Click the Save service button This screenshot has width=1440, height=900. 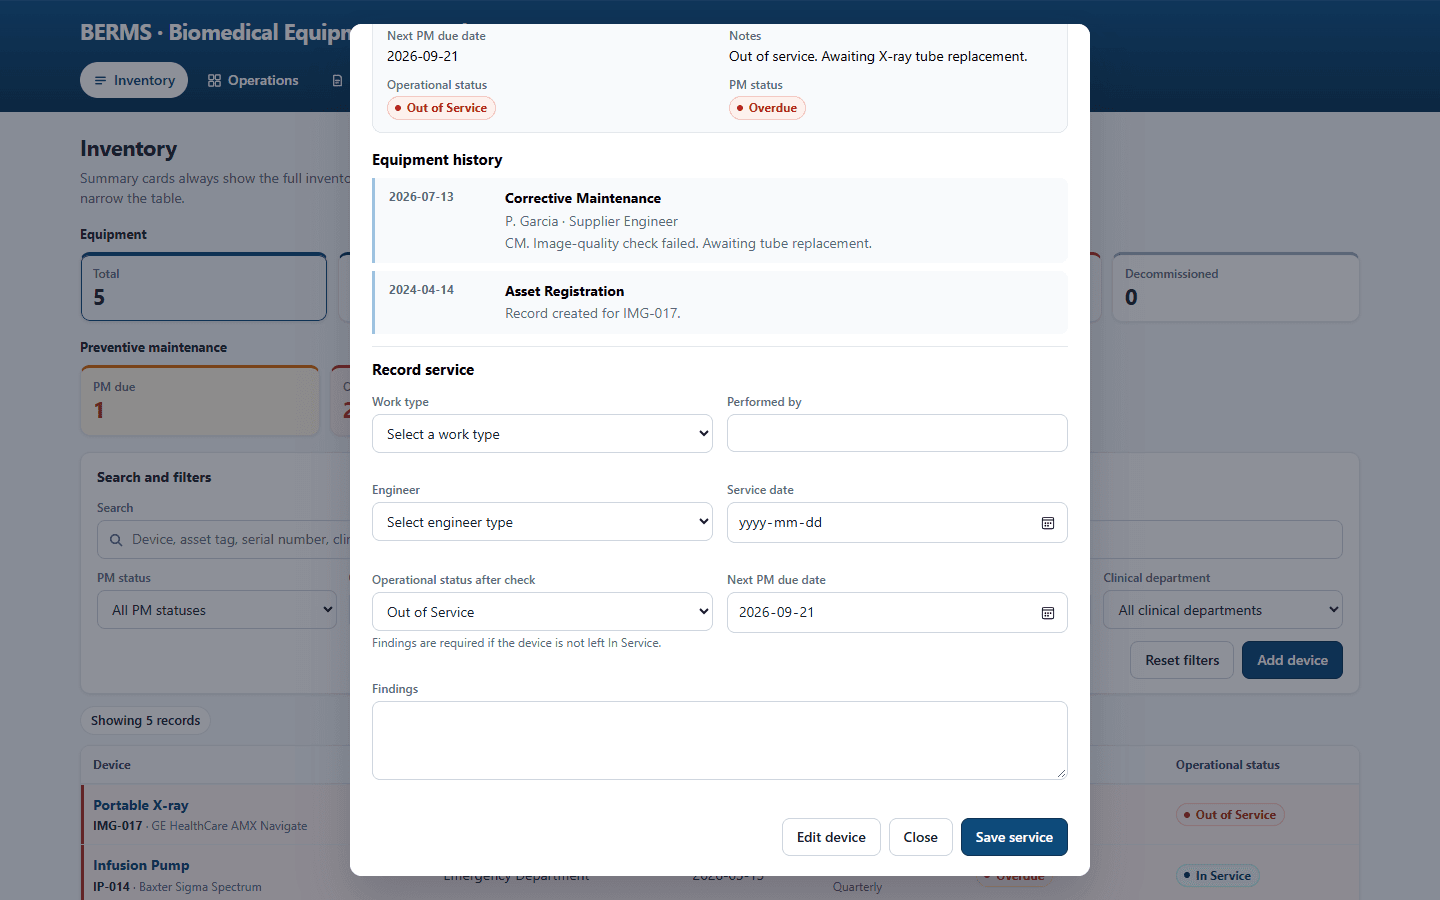tap(1014, 837)
